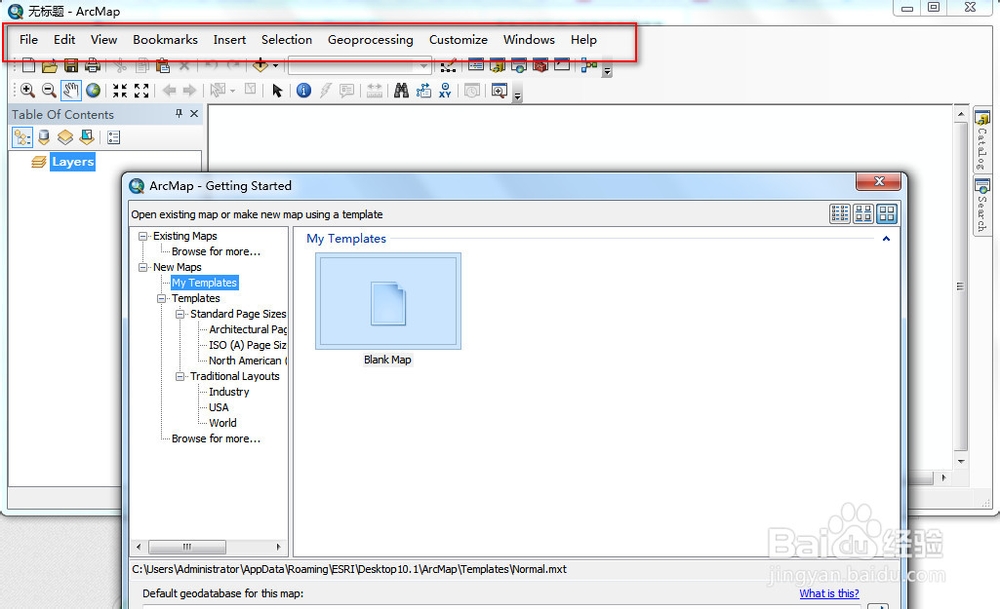1000x609 pixels.
Task: Open the Customize menu
Action: [458, 40]
